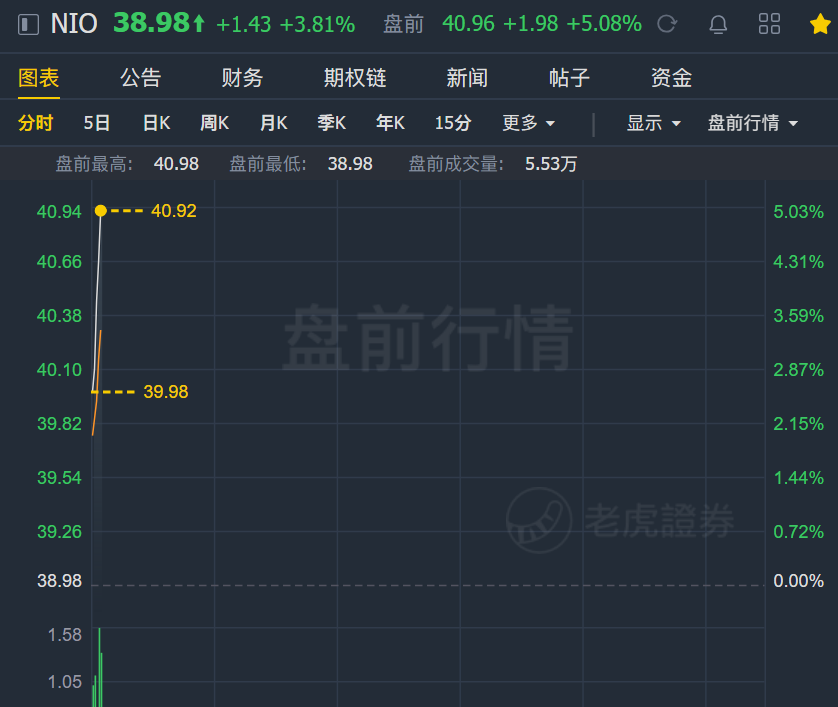838x707 pixels.
Task: Select 周K chart period
Action: pyautogui.click(x=214, y=123)
